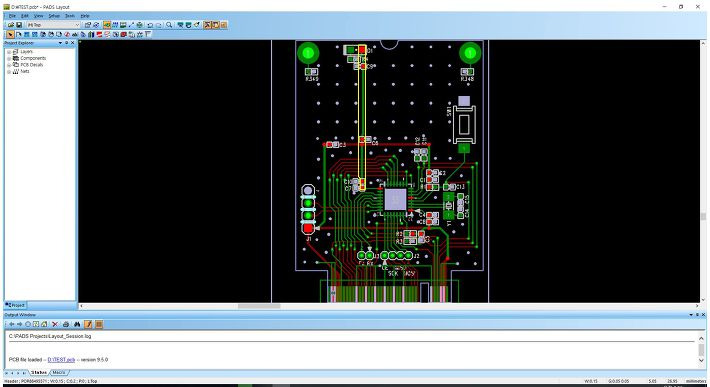Click the last drafting toolbar options icon

(x=148, y=34)
